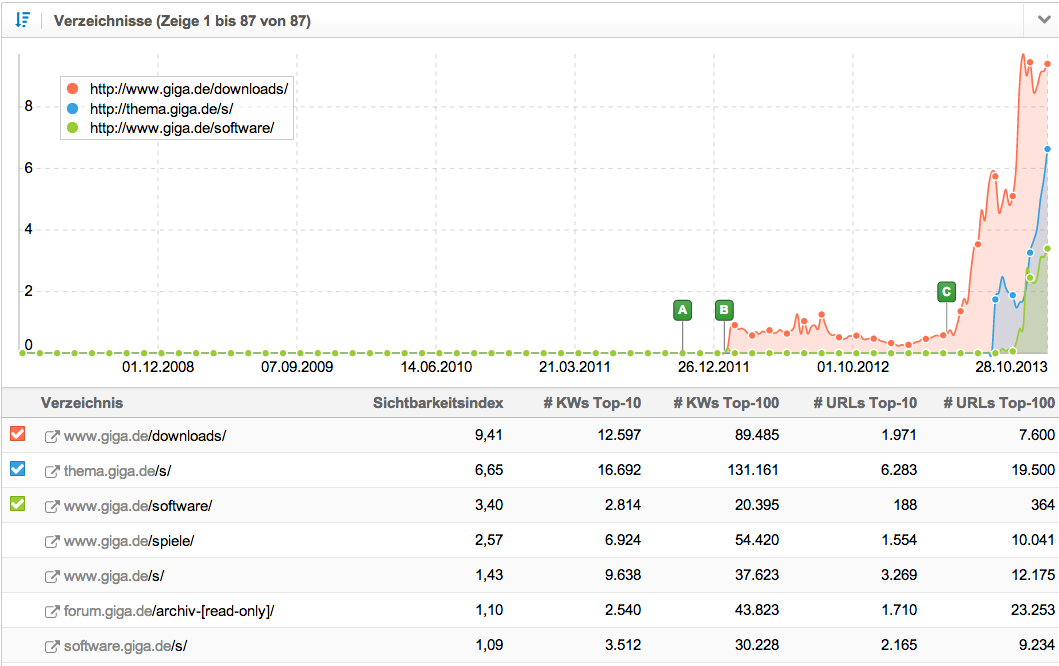The height and width of the screenshot is (666, 1059).
Task: Click event marker A on the chart
Action: [x=682, y=310]
